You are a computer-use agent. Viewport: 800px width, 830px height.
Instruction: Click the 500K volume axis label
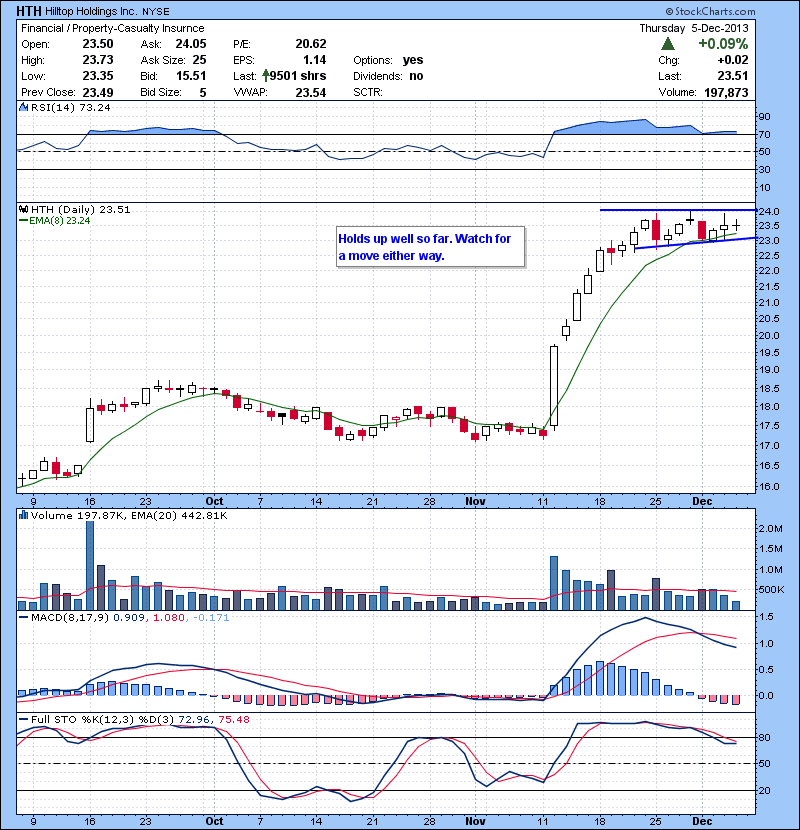[x=770, y=589]
